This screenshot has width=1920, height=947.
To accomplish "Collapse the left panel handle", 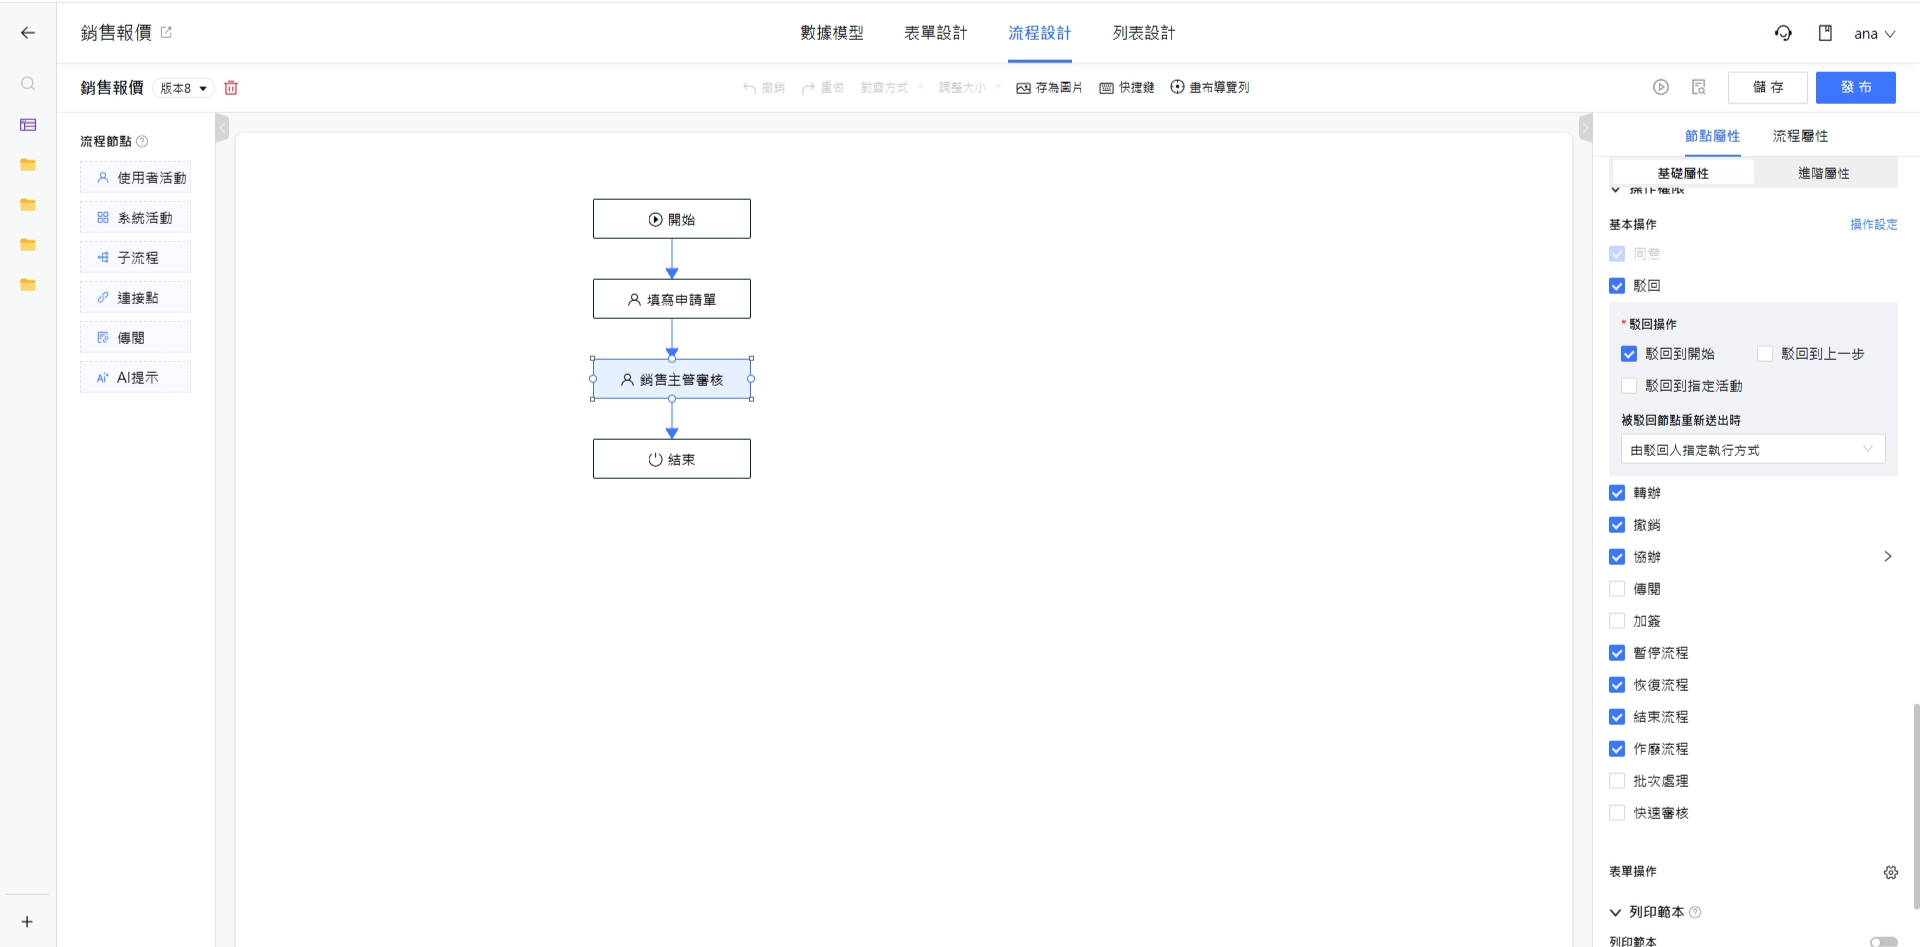I will click(222, 127).
